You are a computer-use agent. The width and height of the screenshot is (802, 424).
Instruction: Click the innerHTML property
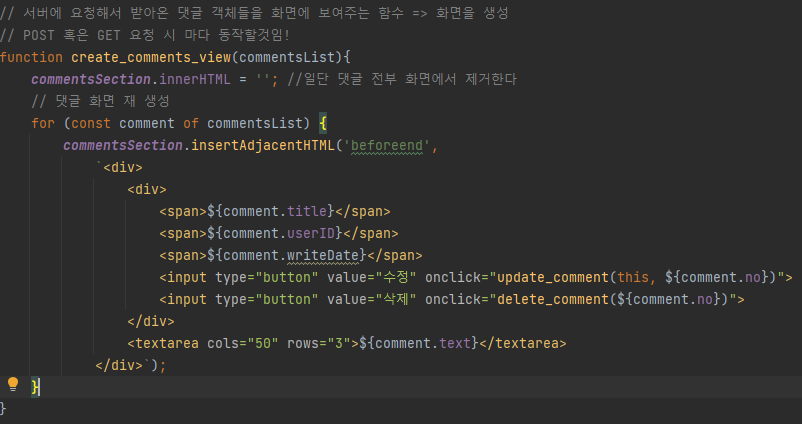pos(195,79)
